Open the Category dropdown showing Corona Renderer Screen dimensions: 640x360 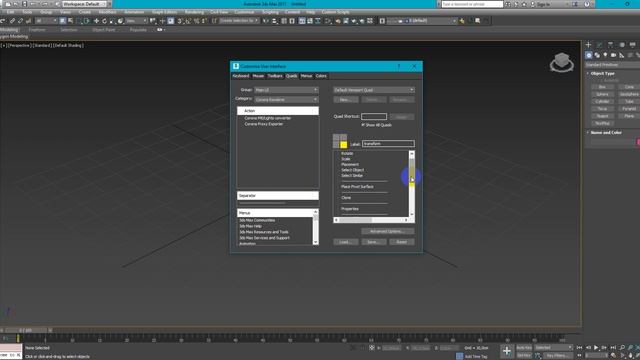click(x=286, y=100)
